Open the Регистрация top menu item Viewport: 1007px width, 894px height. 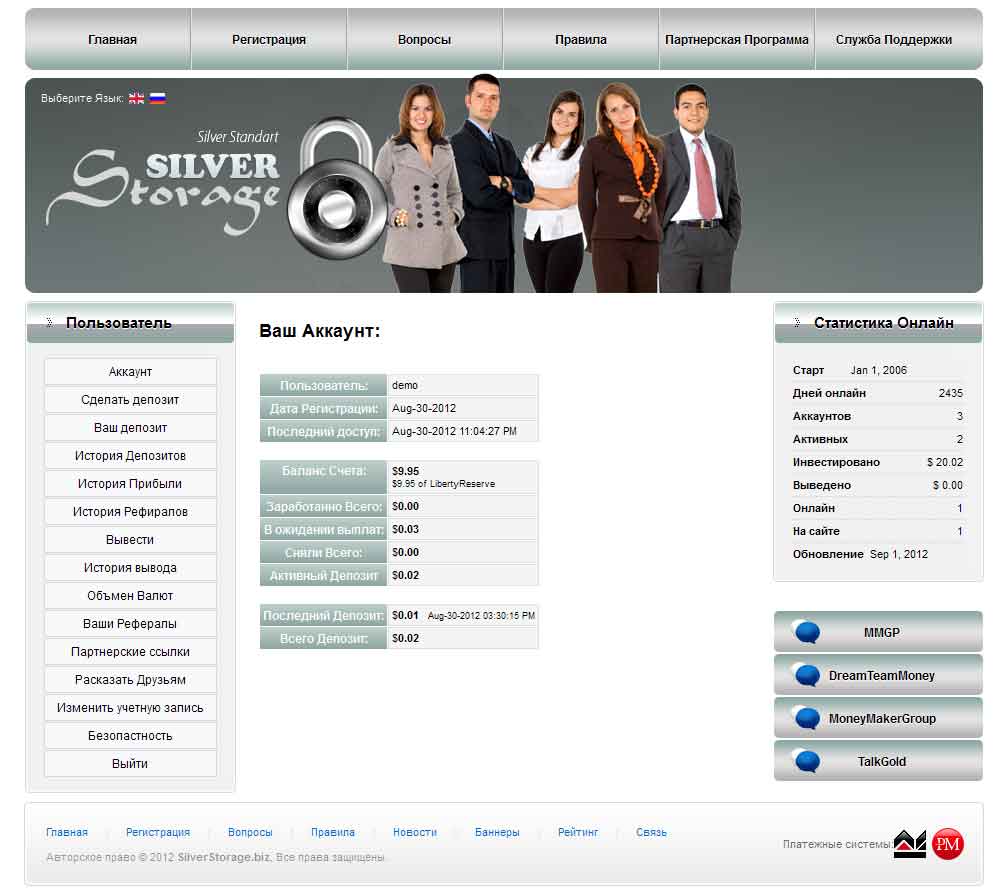click(268, 39)
